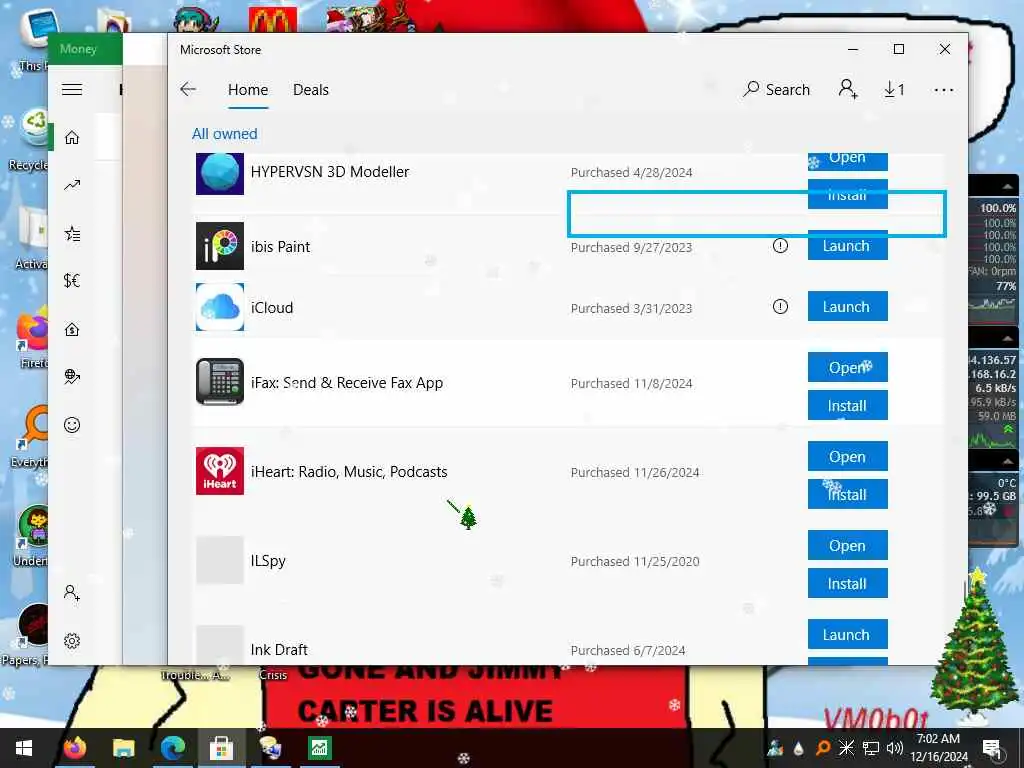Click the Money window title
This screenshot has height=768, width=1024.
click(78, 49)
